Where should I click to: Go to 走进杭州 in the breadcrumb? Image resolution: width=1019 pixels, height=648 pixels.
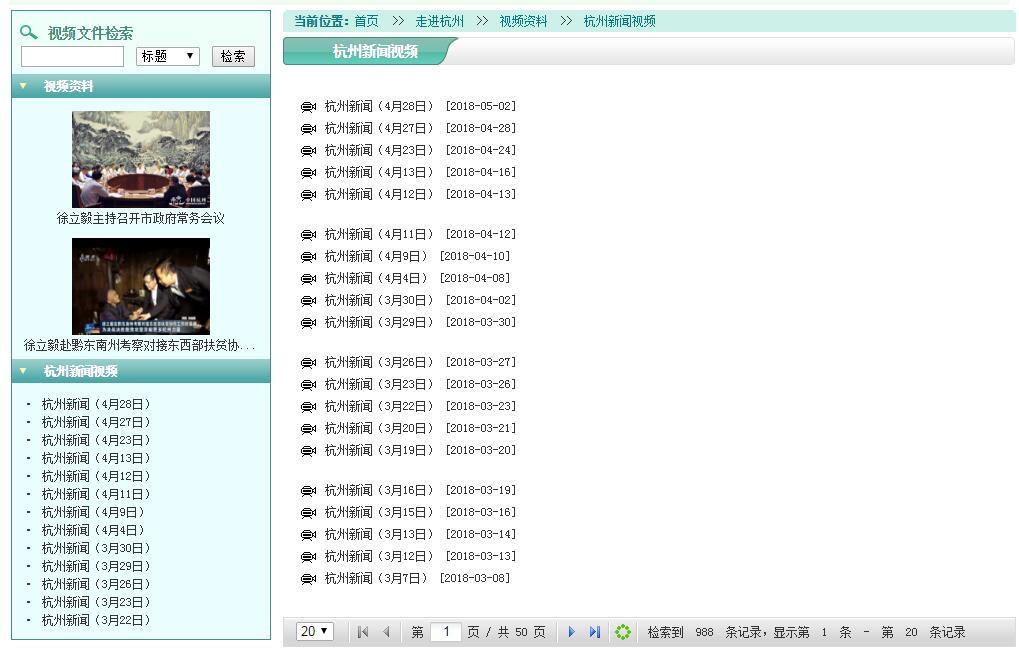point(439,21)
